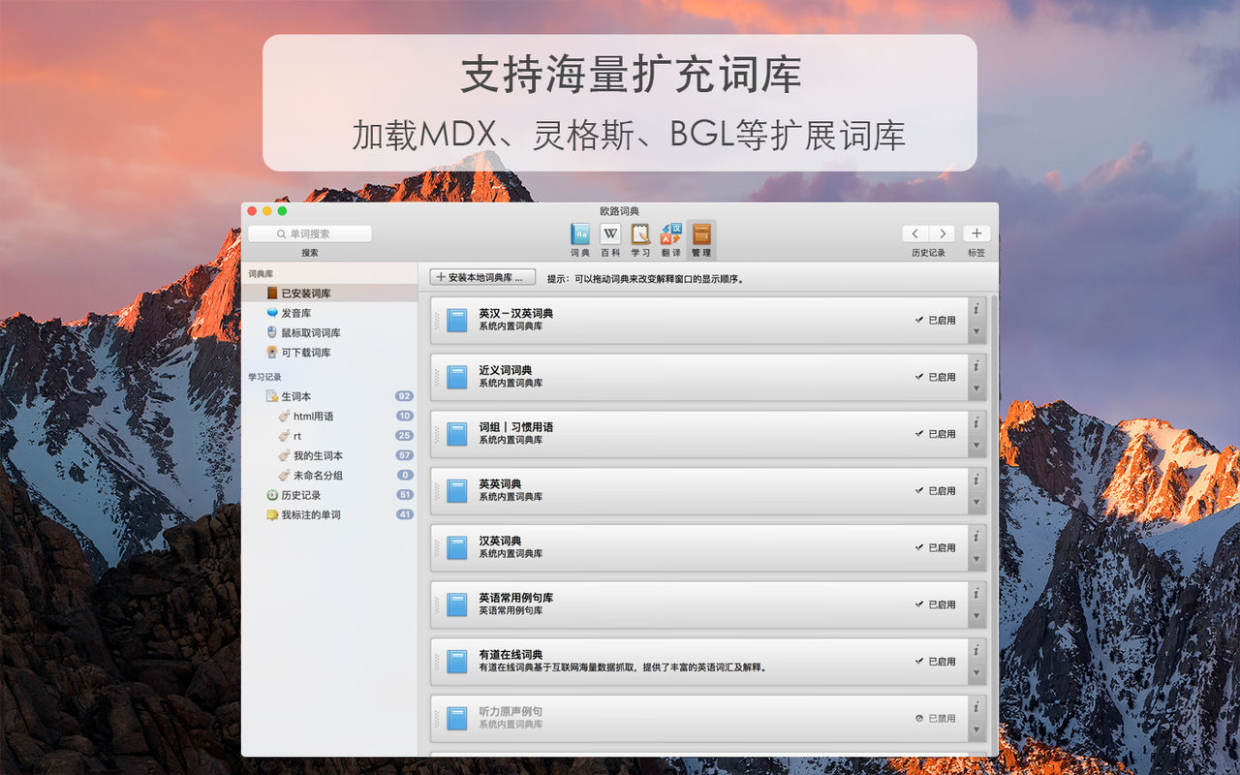Show info for 听力原声例句

[977, 707]
